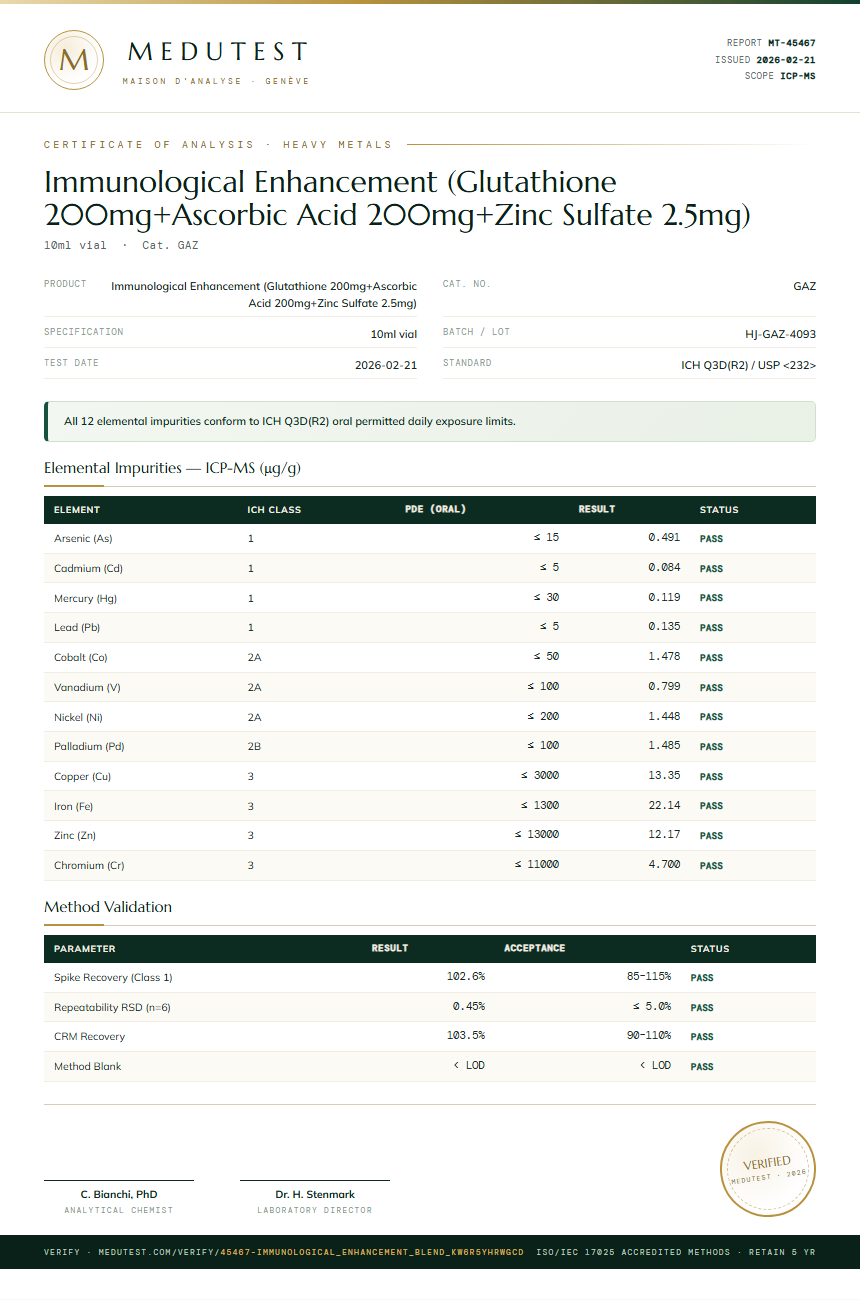Click Lead result value 0.135
This screenshot has width=860, height=1300.
click(x=664, y=627)
